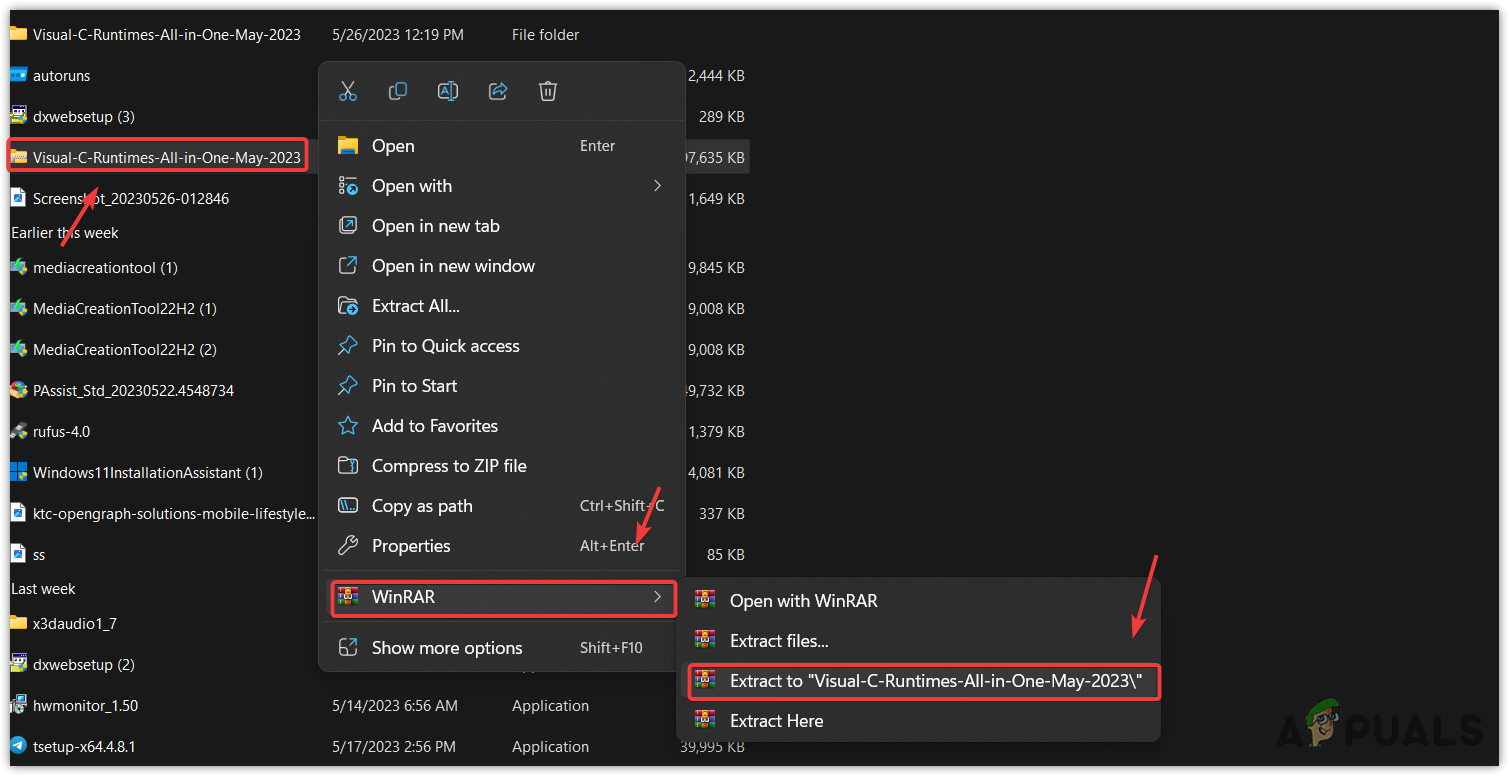
Task: Open Properties from the context menu
Action: [410, 546]
